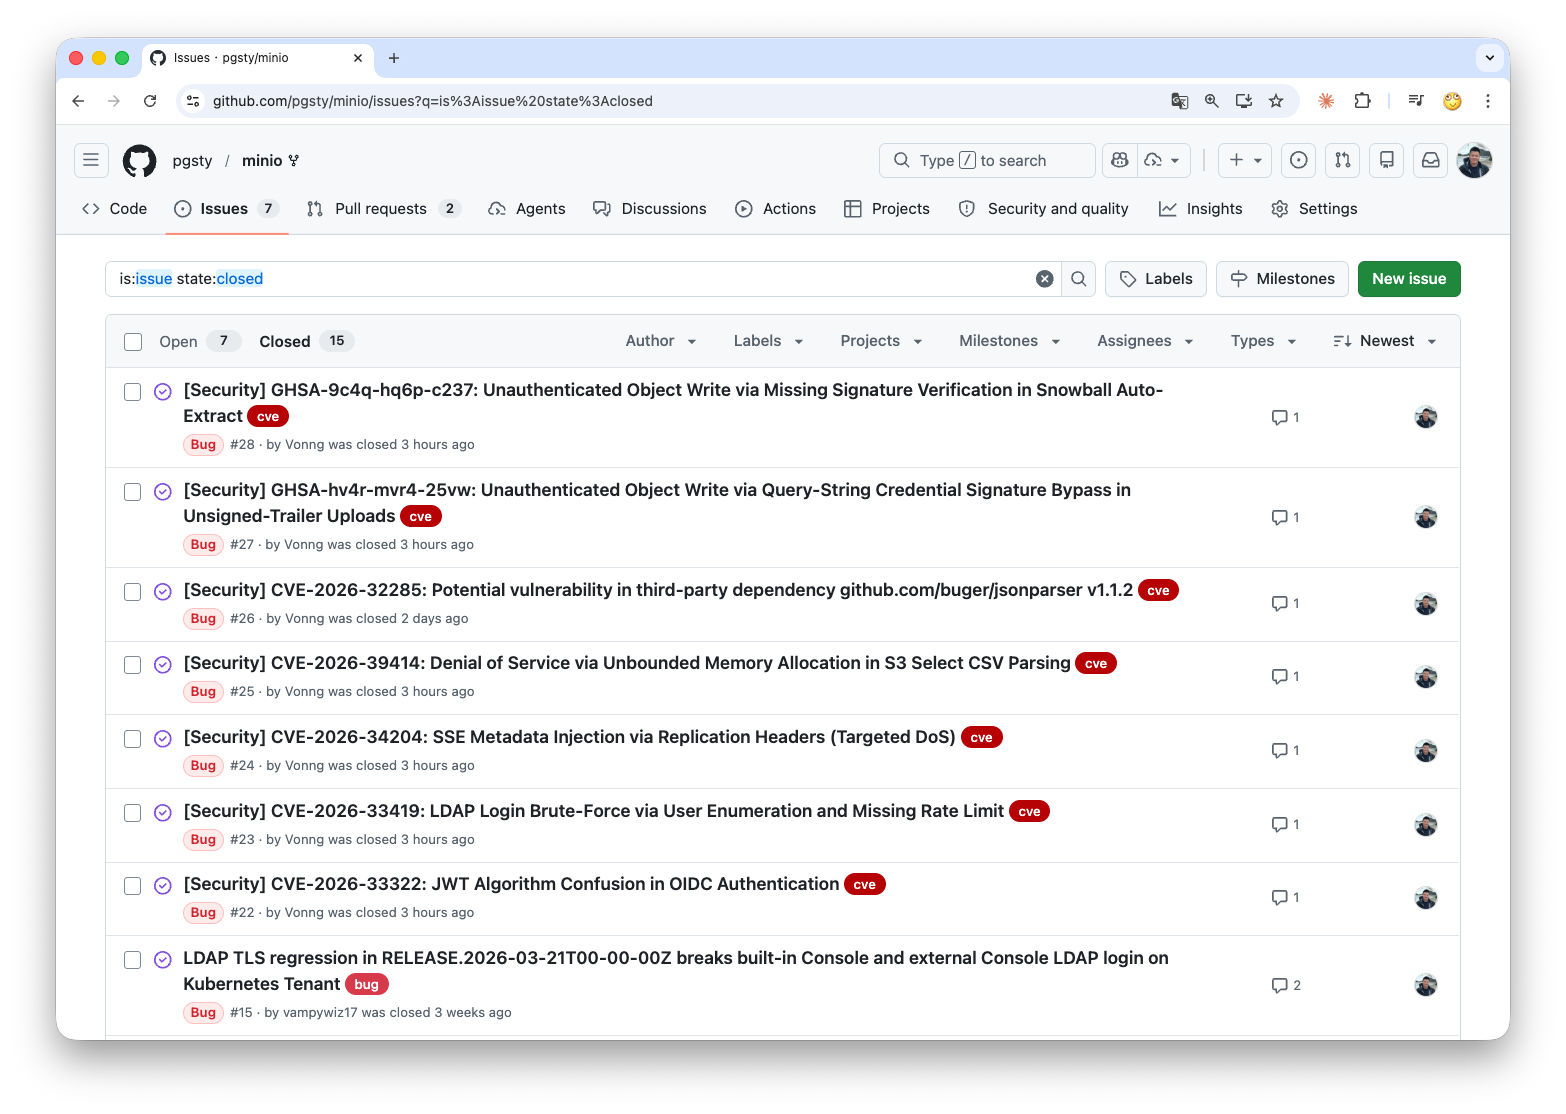Toggle the select all issues checkbox
This screenshot has width=1566, height=1114.
coord(133,342)
